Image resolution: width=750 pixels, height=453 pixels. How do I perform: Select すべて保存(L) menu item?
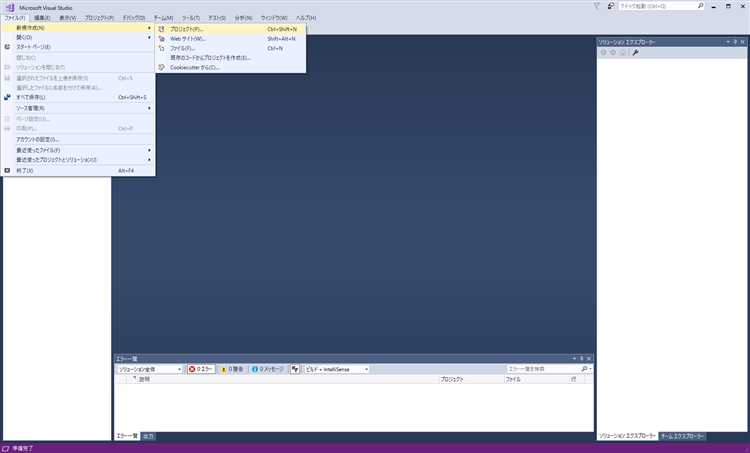pyautogui.click(x=78, y=97)
